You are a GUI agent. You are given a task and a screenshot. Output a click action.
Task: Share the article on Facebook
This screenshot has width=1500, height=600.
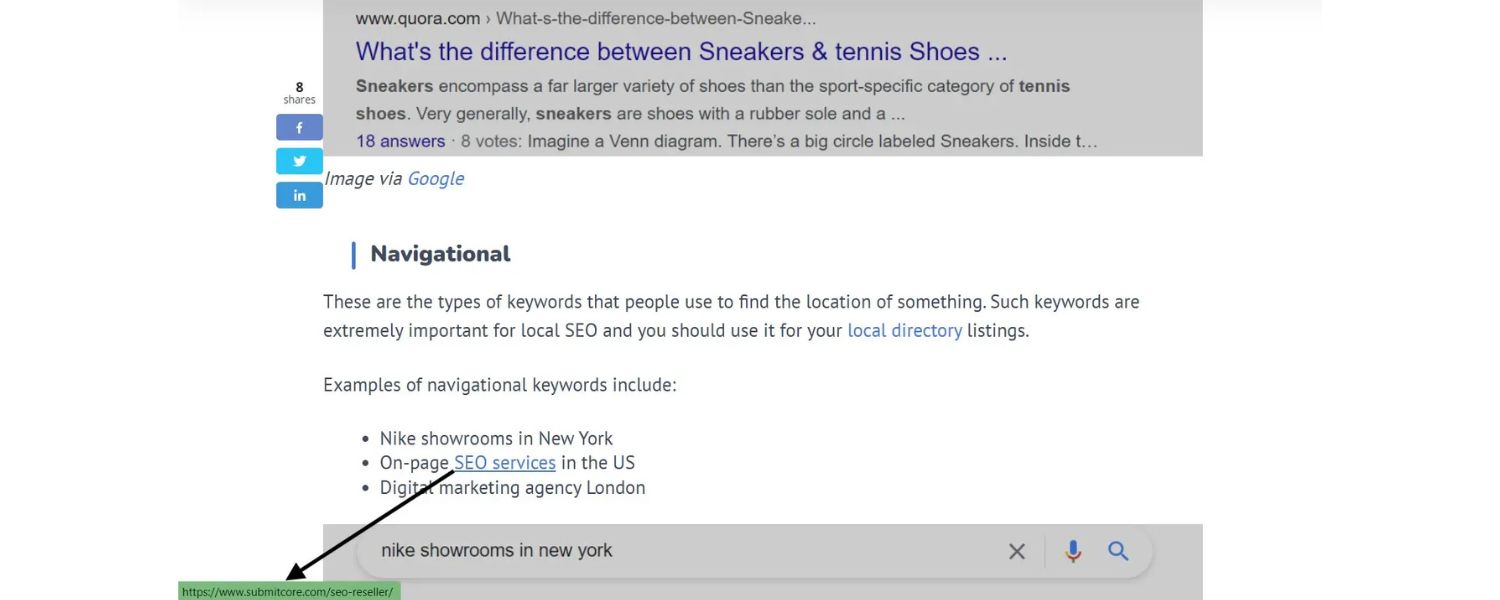click(298, 127)
